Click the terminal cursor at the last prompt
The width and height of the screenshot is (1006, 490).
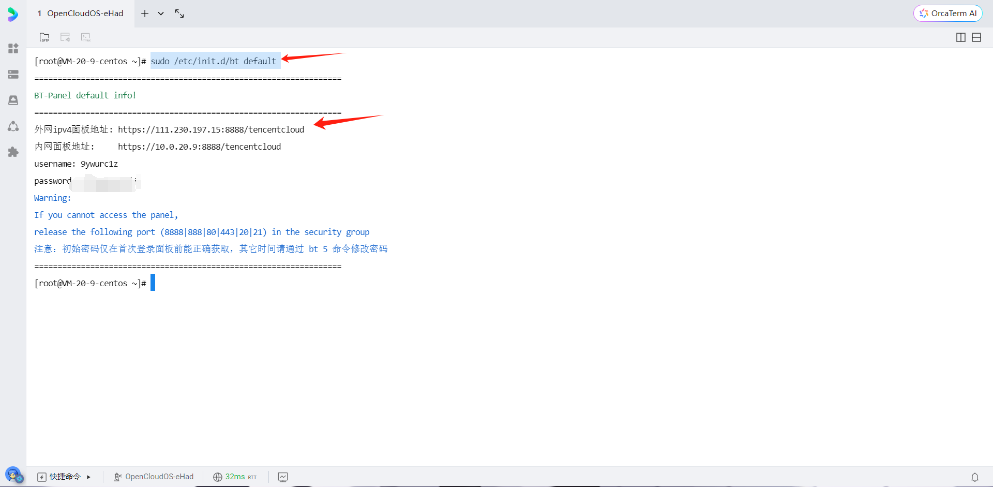coord(153,283)
